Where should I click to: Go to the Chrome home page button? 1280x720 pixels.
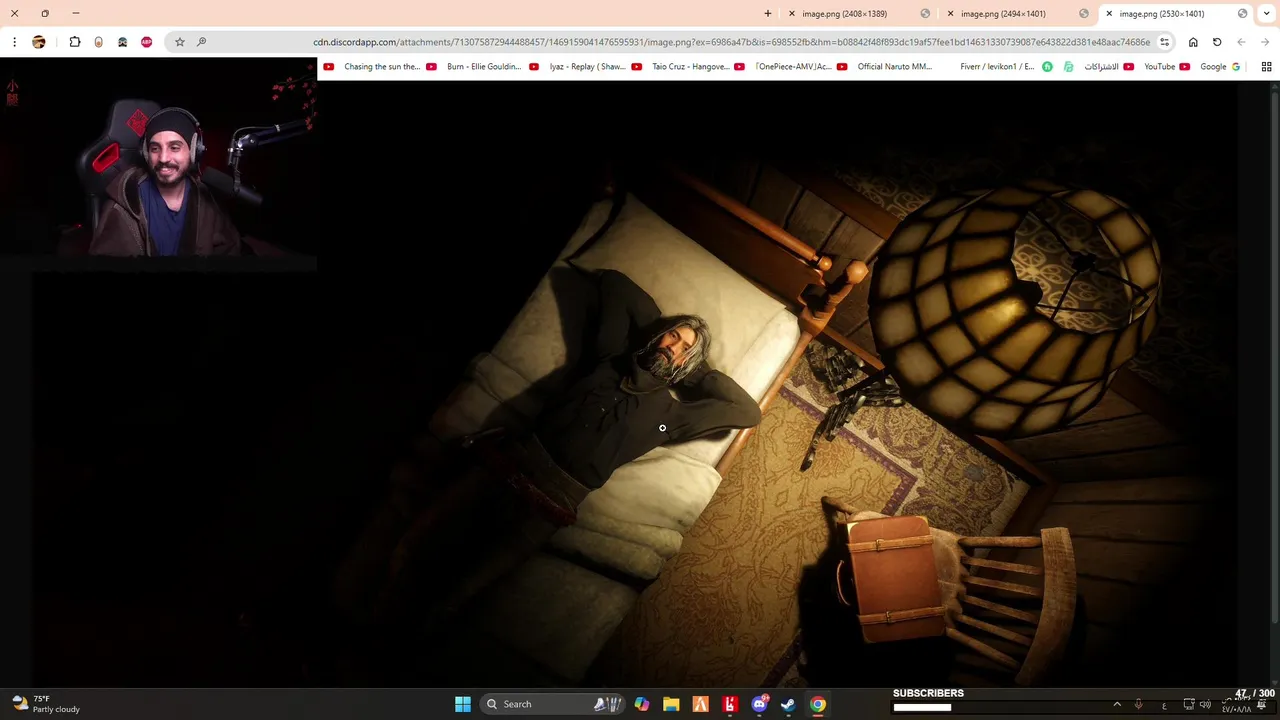pyautogui.click(x=1193, y=42)
